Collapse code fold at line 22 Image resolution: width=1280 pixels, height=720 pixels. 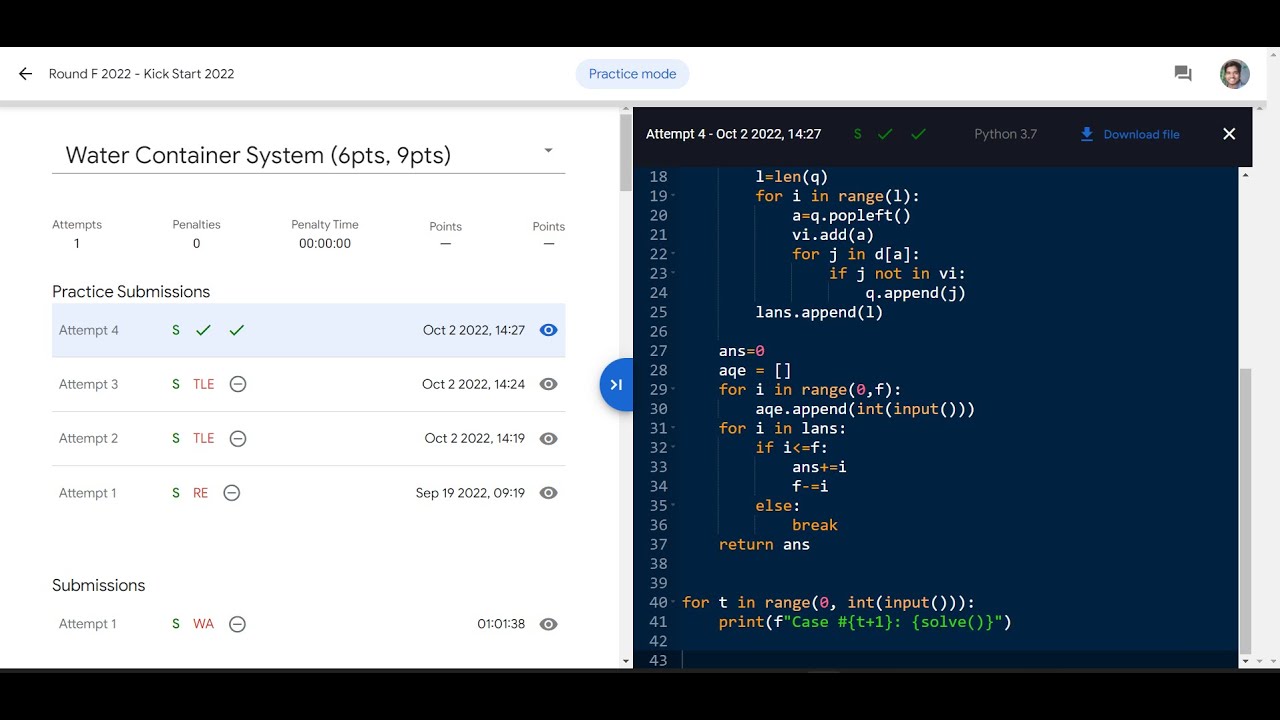[x=673, y=255]
